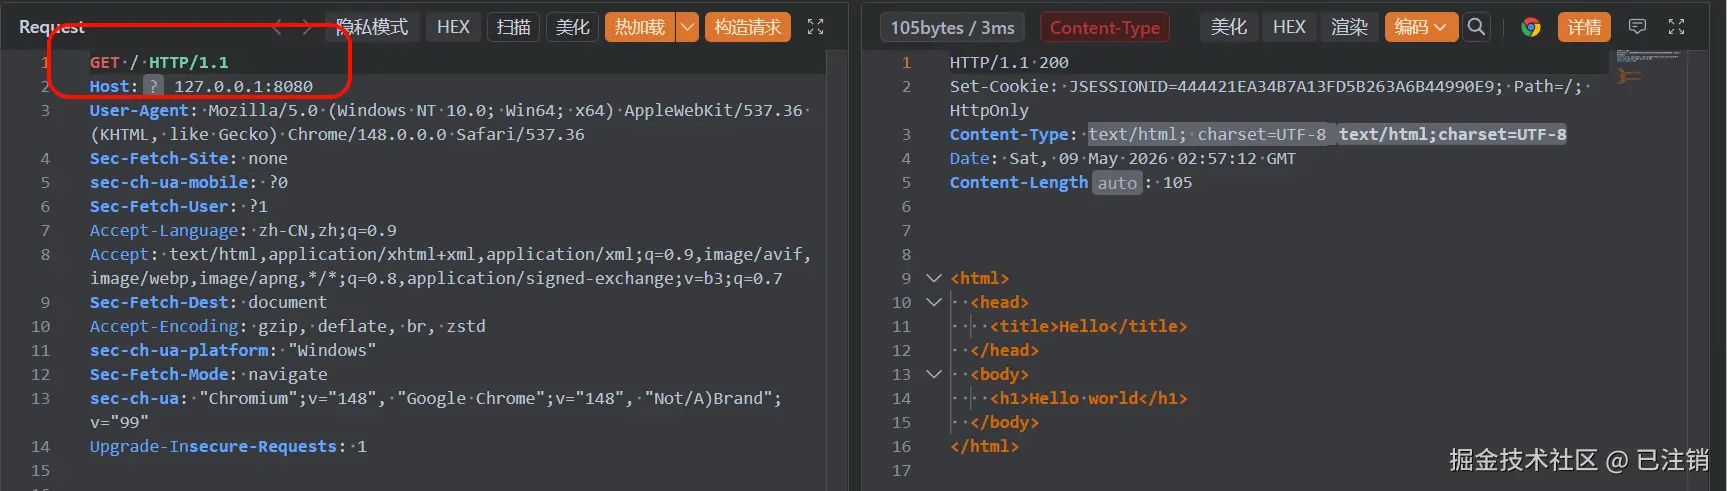1727x491 pixels.
Task: Collapse the <head> fold chevron on line 10
Action: [x=934, y=302]
